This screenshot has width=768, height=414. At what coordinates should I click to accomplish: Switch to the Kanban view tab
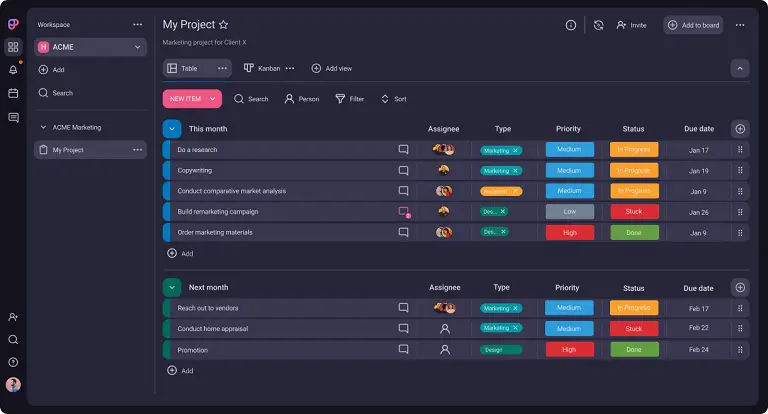coord(262,68)
